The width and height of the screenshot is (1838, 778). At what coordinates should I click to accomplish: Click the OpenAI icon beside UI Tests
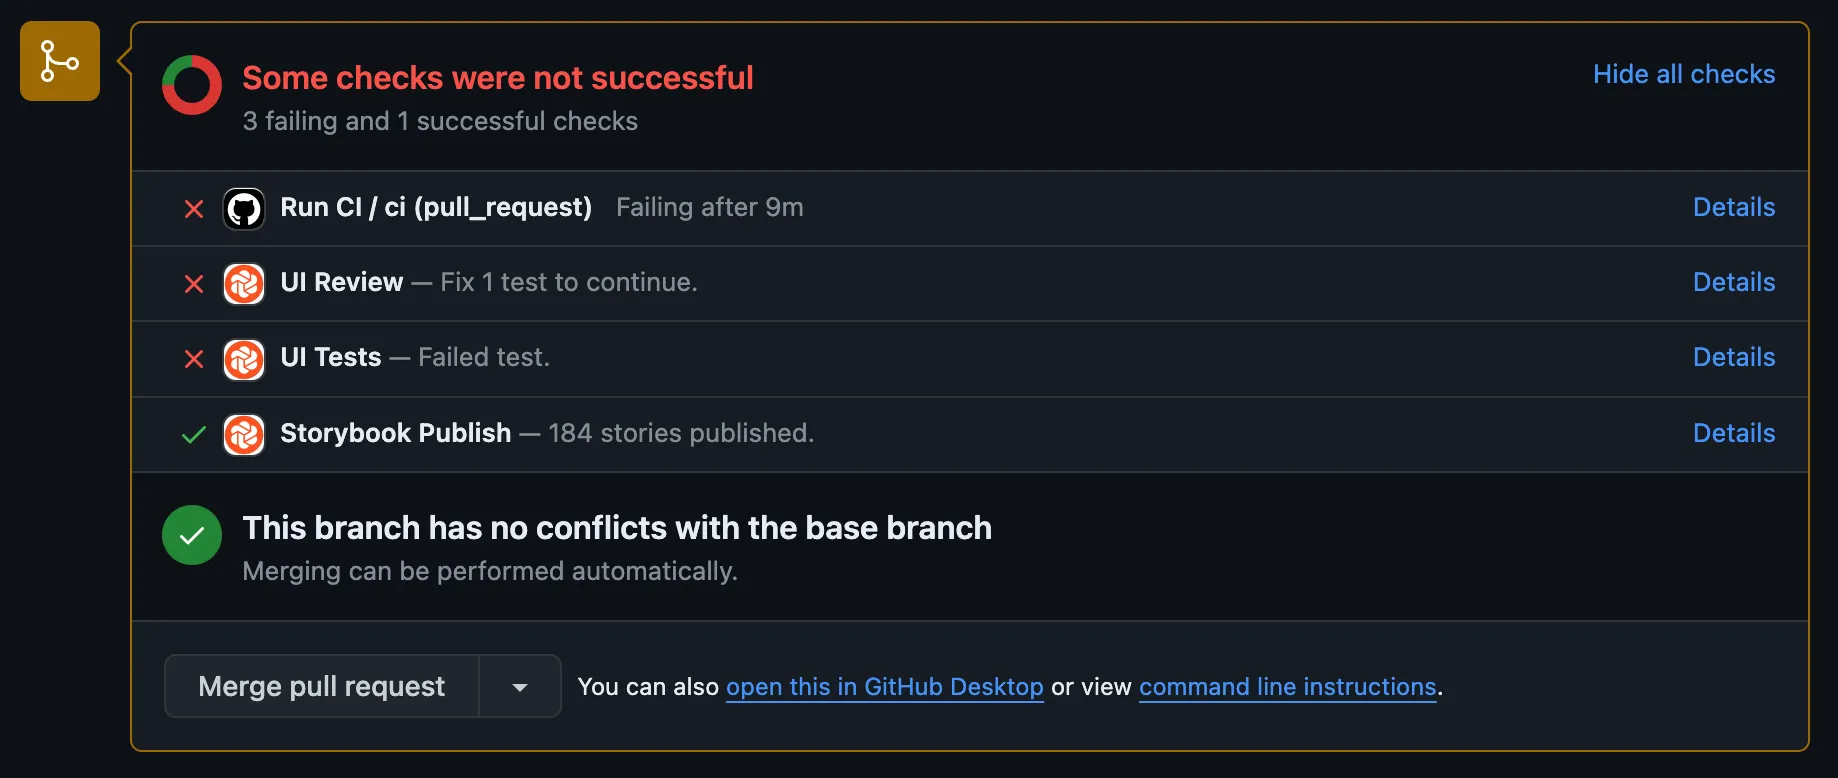pos(244,359)
